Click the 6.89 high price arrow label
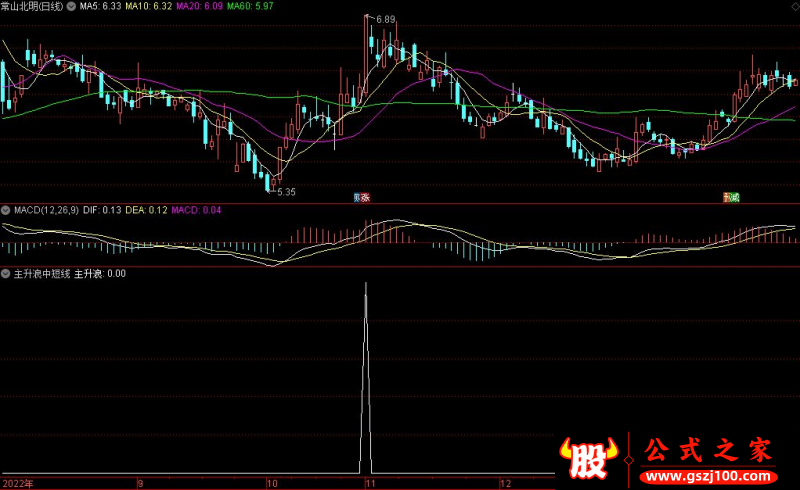Viewport: 800px width, 490px height. pos(383,19)
